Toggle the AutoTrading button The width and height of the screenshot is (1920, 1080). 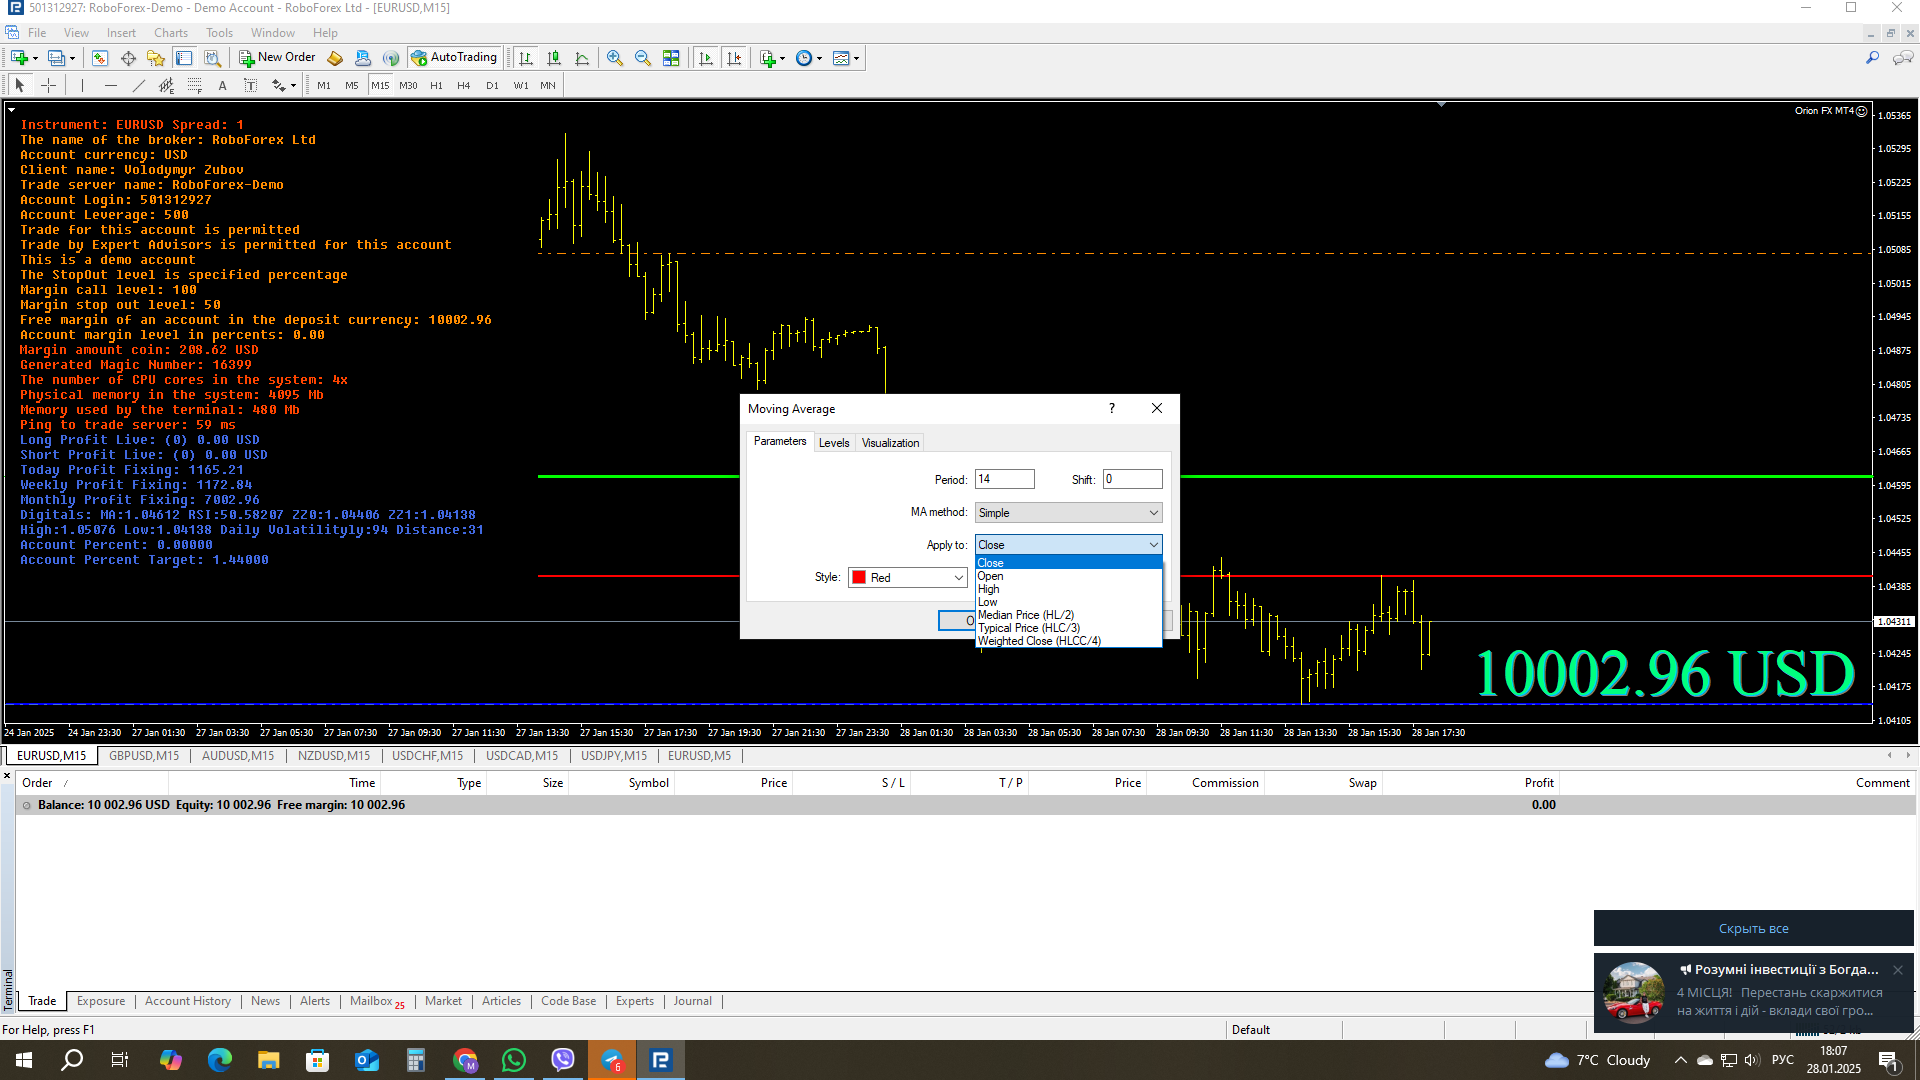click(454, 58)
